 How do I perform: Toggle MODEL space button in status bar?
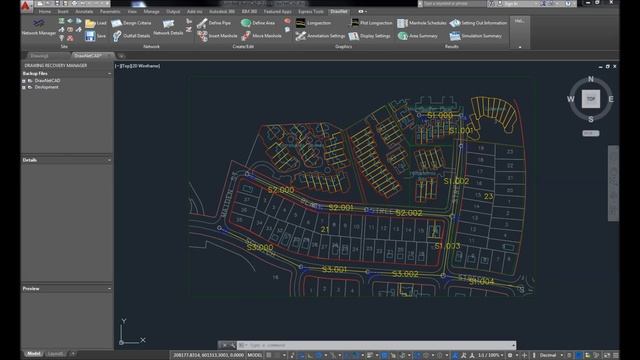click(255, 356)
